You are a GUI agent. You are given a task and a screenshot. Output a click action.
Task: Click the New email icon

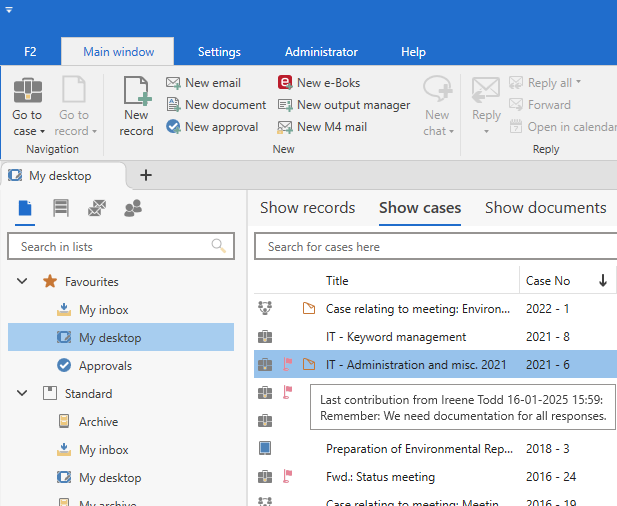(173, 83)
